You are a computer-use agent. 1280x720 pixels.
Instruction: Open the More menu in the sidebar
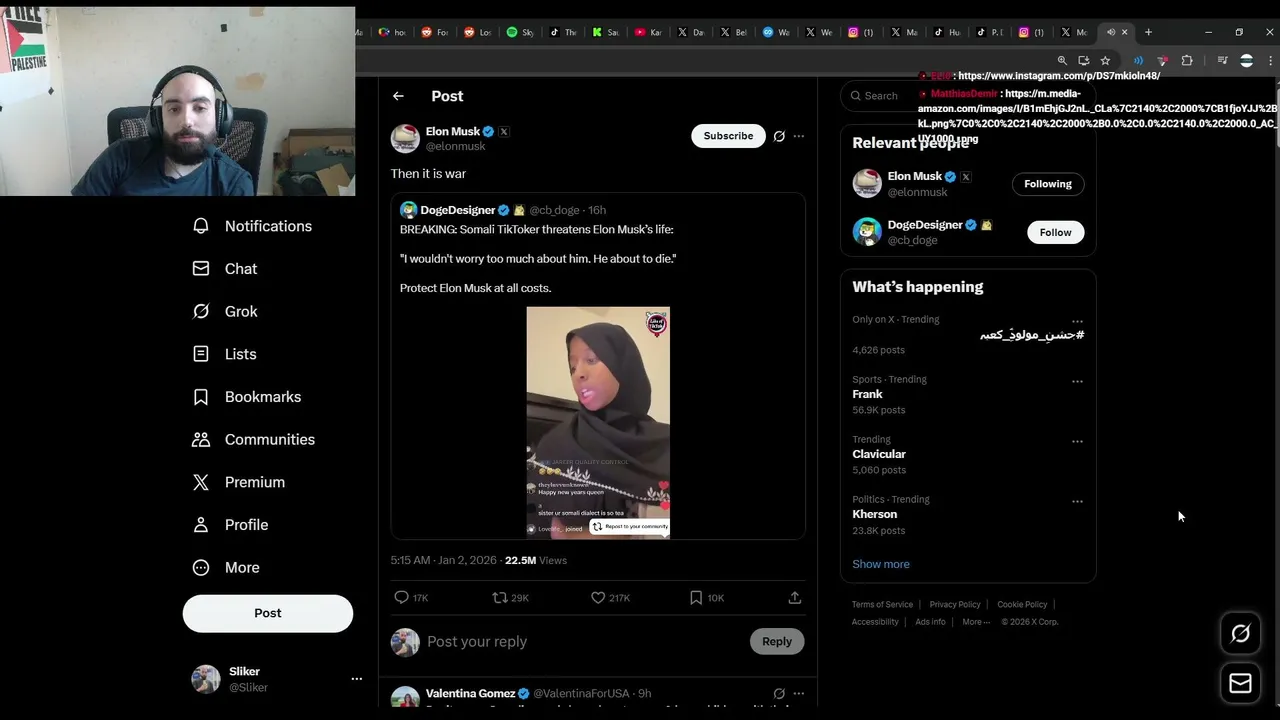[x=226, y=567]
